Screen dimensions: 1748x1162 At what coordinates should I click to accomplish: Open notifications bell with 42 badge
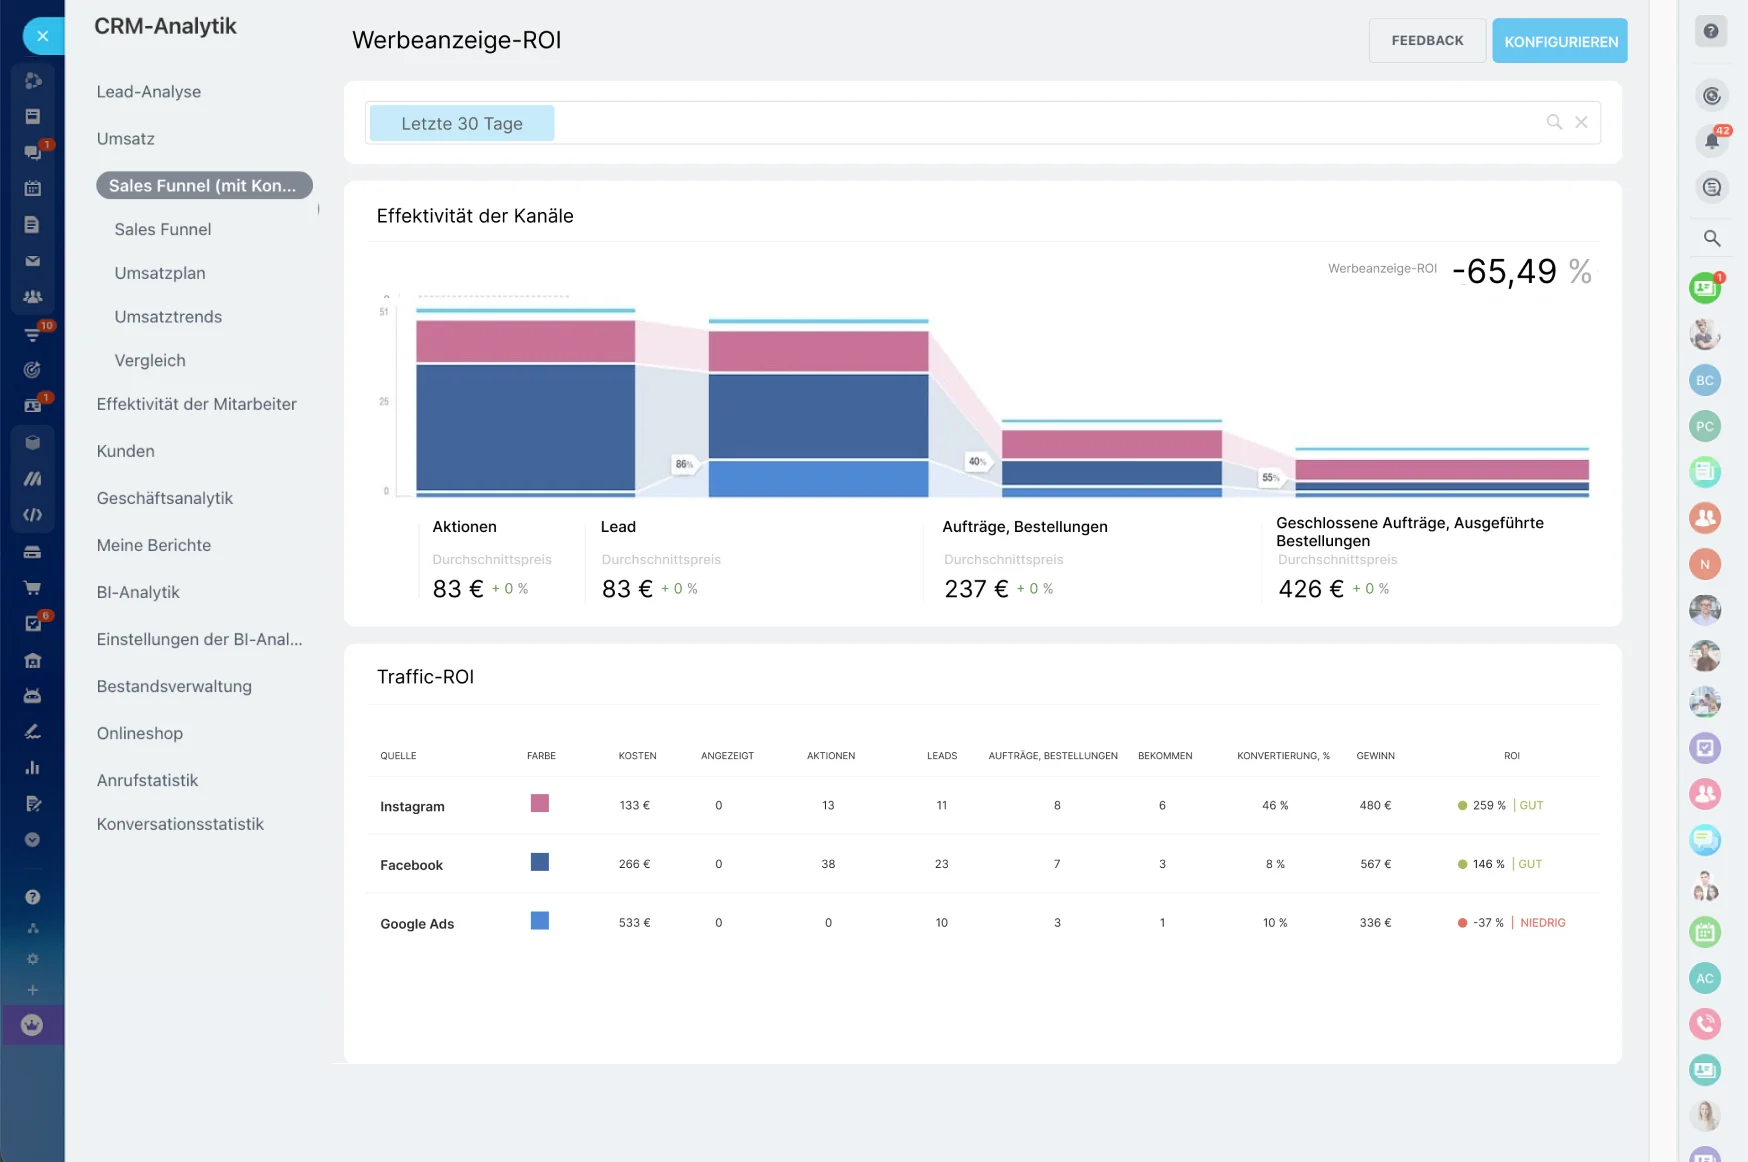tap(1711, 141)
